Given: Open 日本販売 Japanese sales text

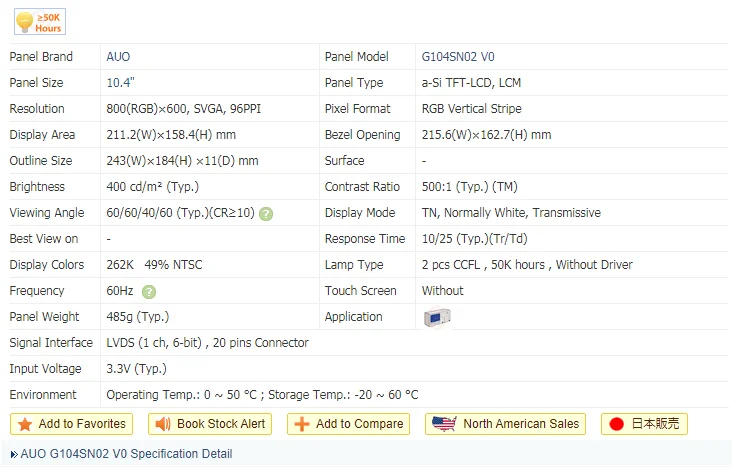Looking at the screenshot, I should (655, 424).
